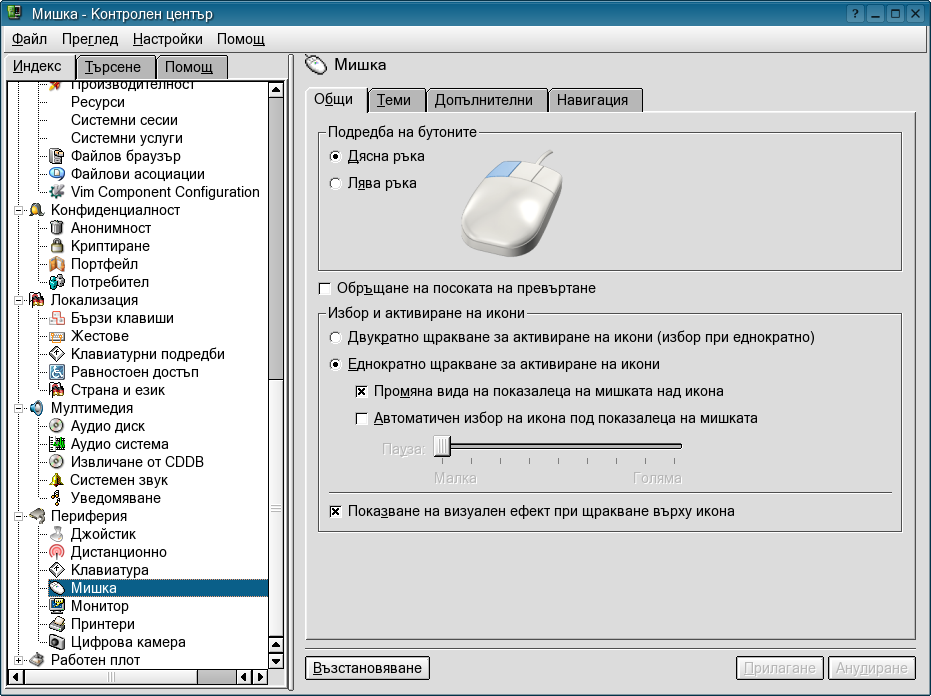The image size is (931, 696).
Task: Click the Клавиатура keyboard icon in sidebar
Action: tap(57, 570)
